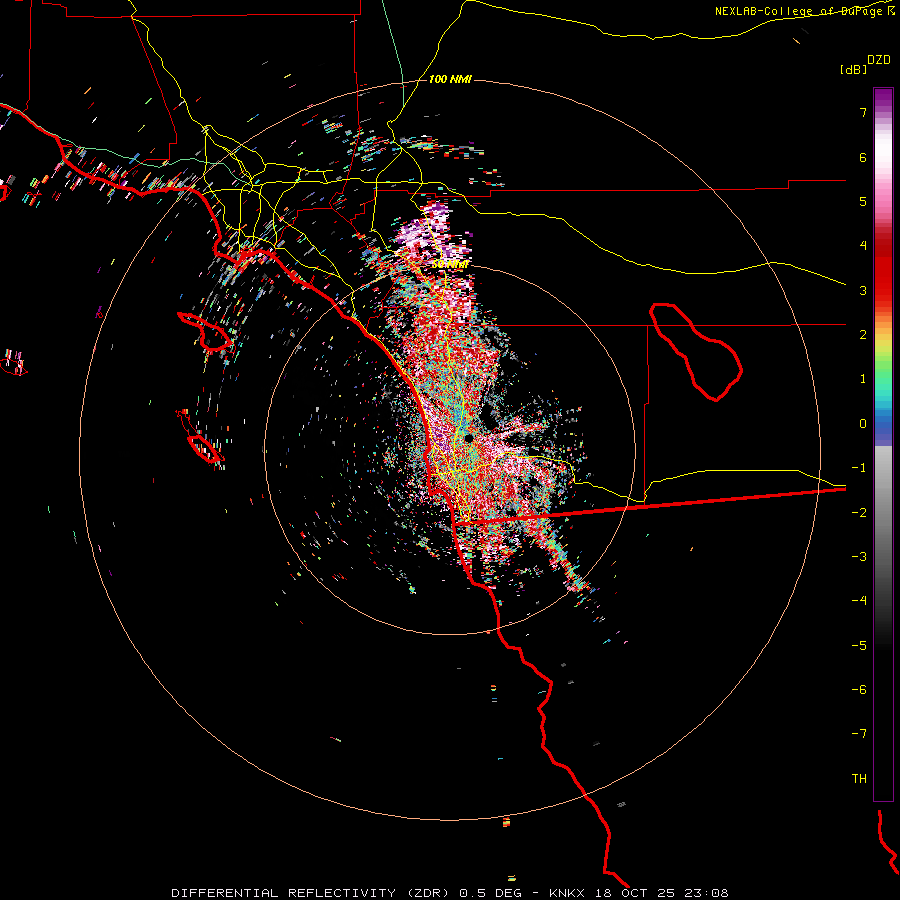Click the purple top of the color bar

tap(883, 99)
